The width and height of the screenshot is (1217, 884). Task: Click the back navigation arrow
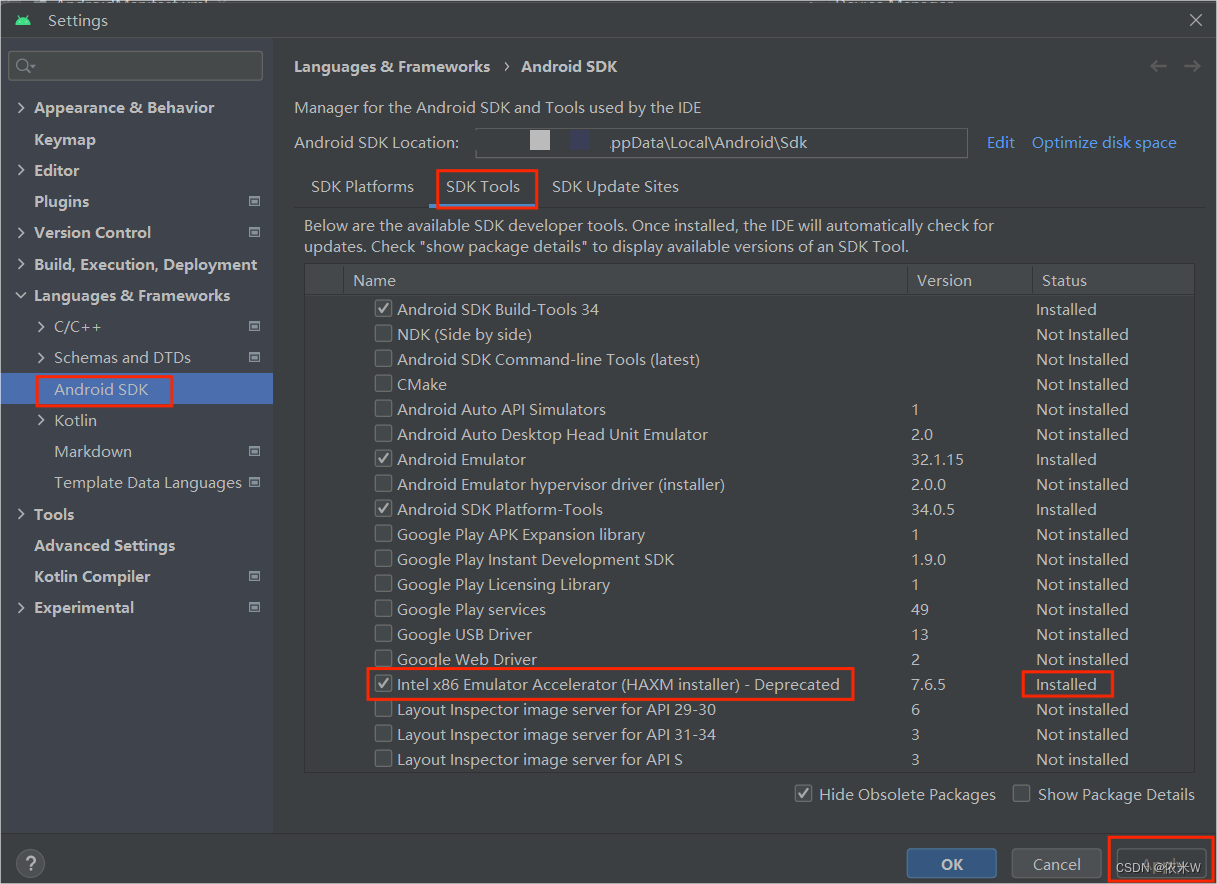pyautogui.click(x=1158, y=66)
